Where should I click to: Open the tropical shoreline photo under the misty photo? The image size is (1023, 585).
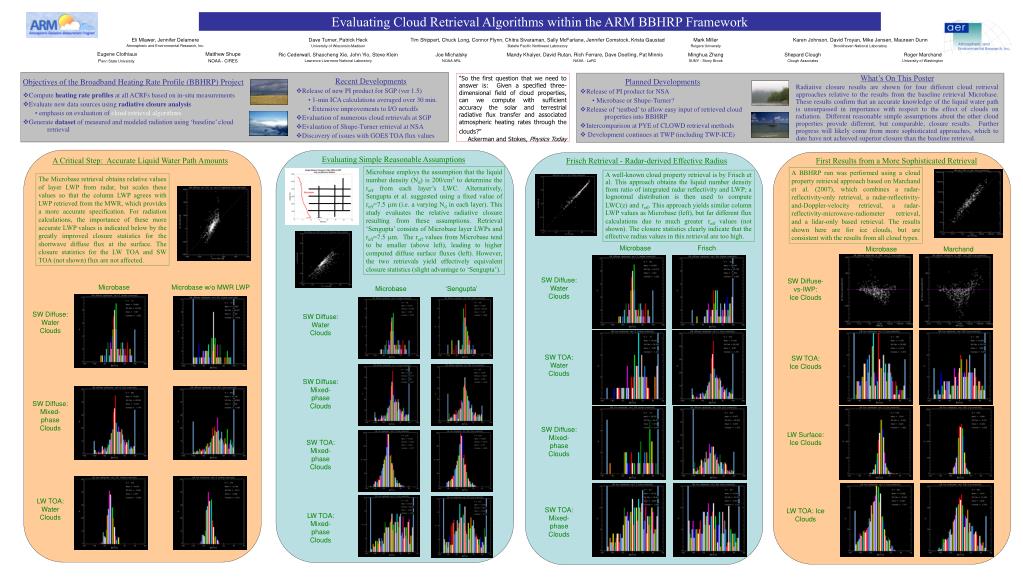click(770, 125)
